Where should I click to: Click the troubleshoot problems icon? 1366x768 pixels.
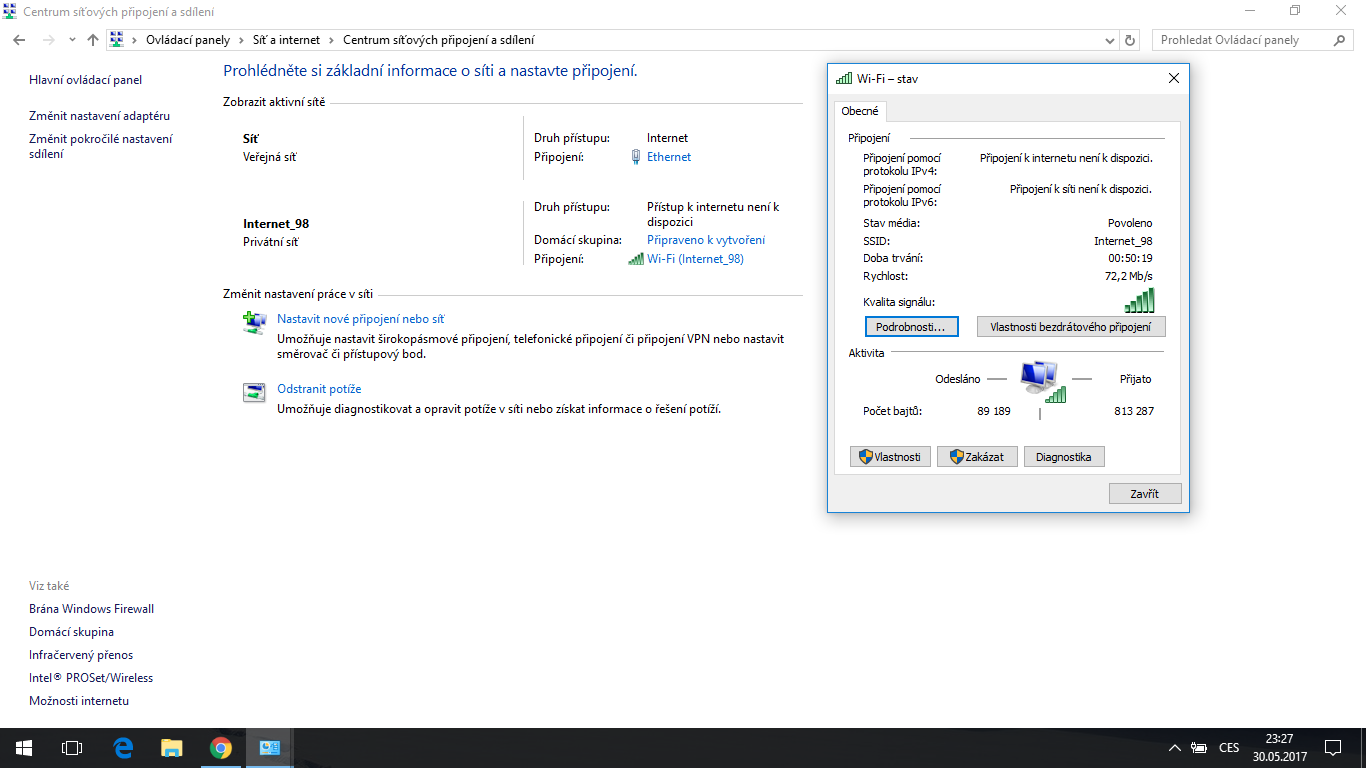point(255,392)
